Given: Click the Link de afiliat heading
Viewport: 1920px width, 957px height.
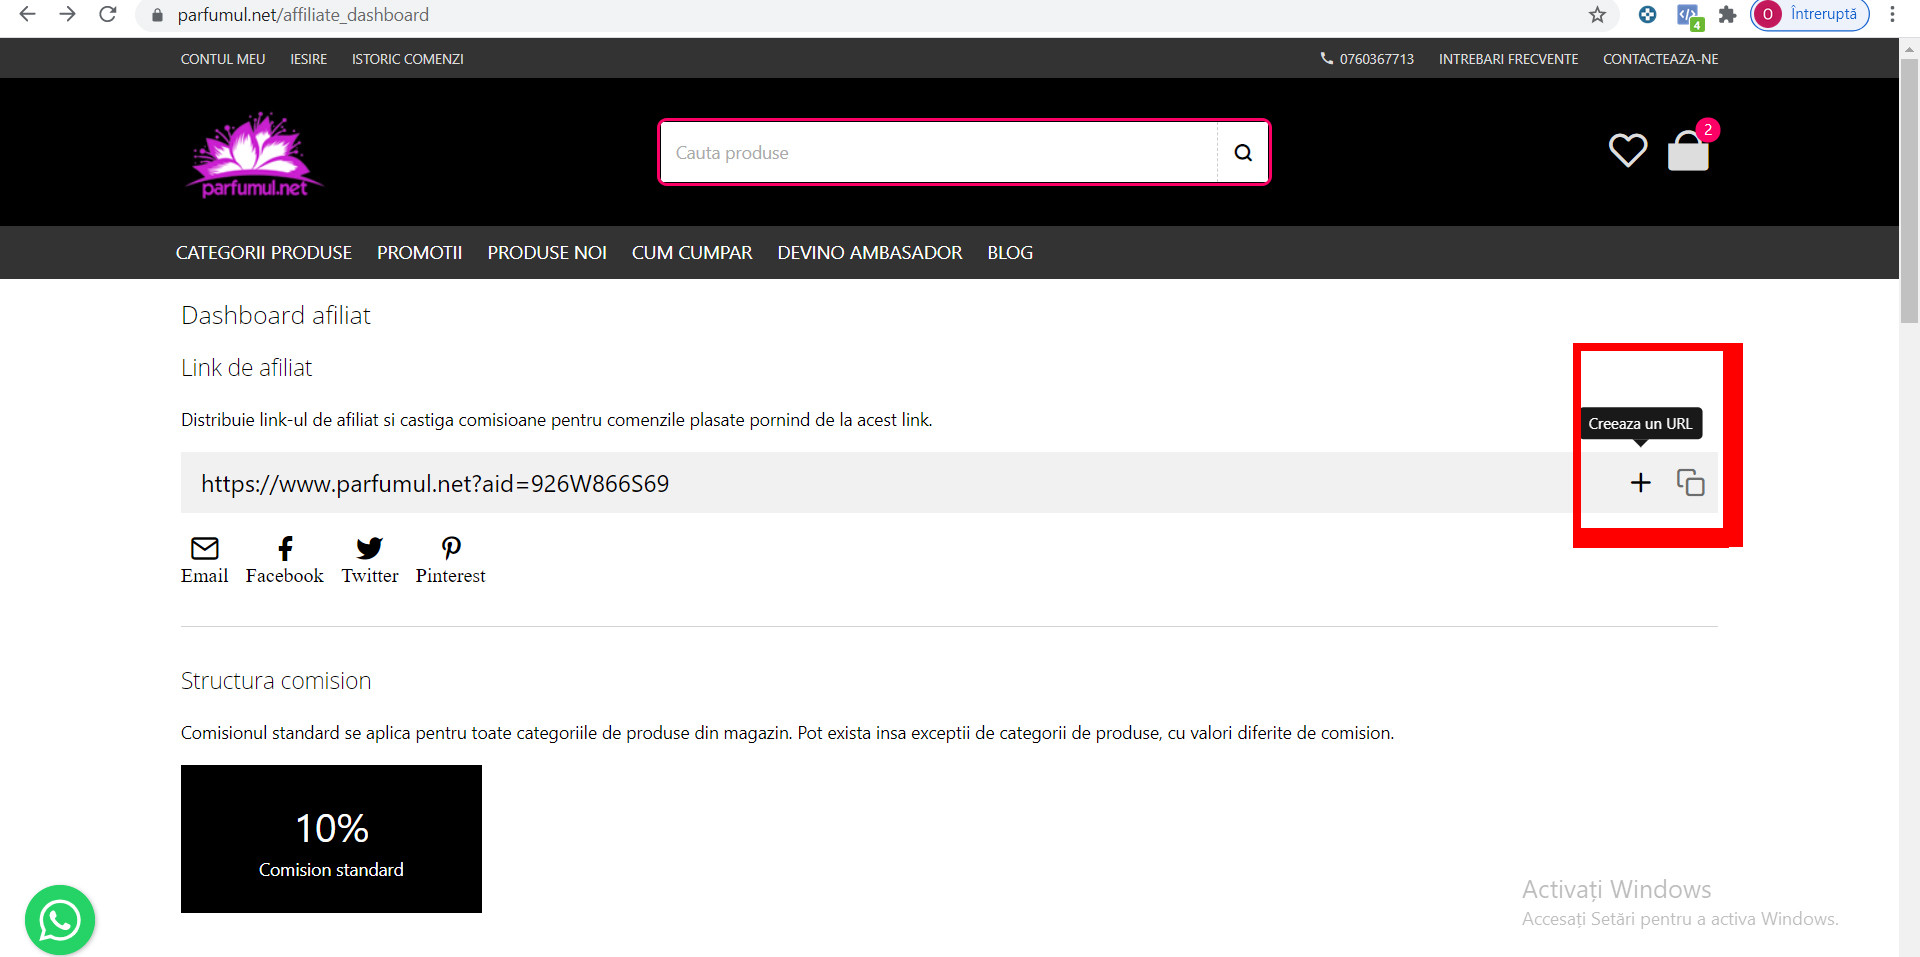Looking at the screenshot, I should coord(247,368).
